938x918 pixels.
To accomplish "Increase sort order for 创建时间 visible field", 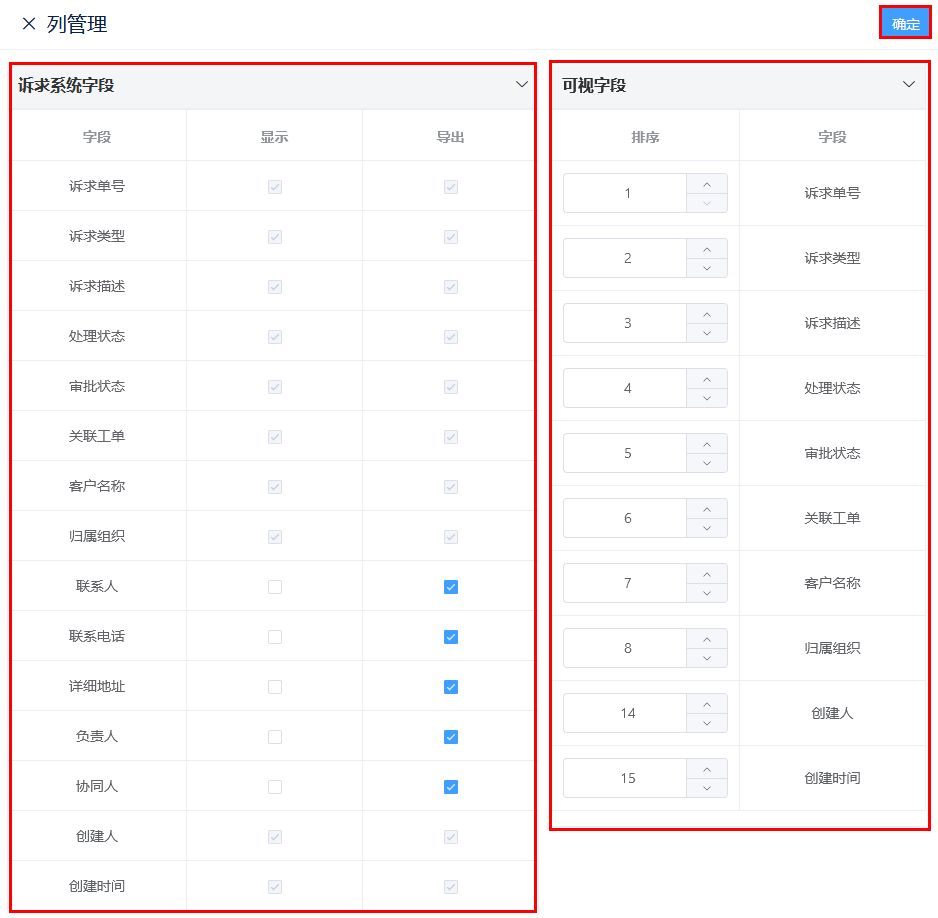I will pos(707,770).
